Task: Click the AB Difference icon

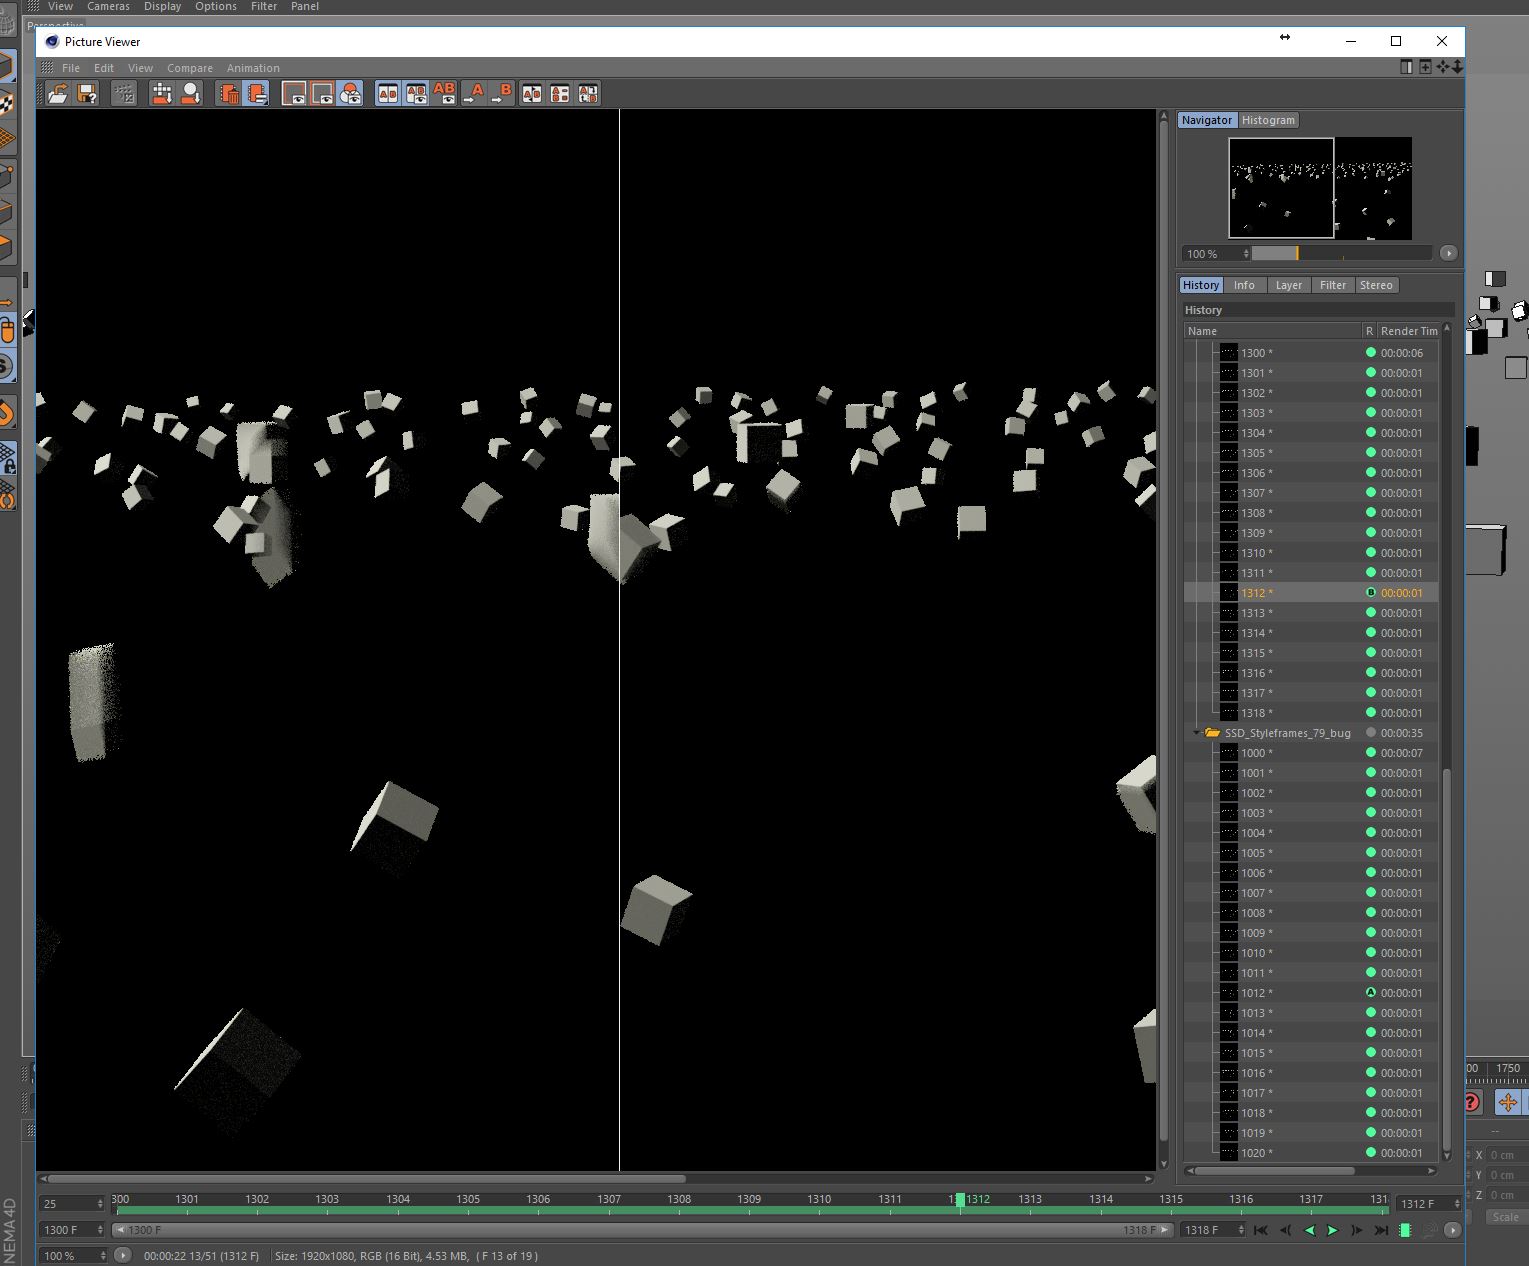Action: tap(444, 94)
